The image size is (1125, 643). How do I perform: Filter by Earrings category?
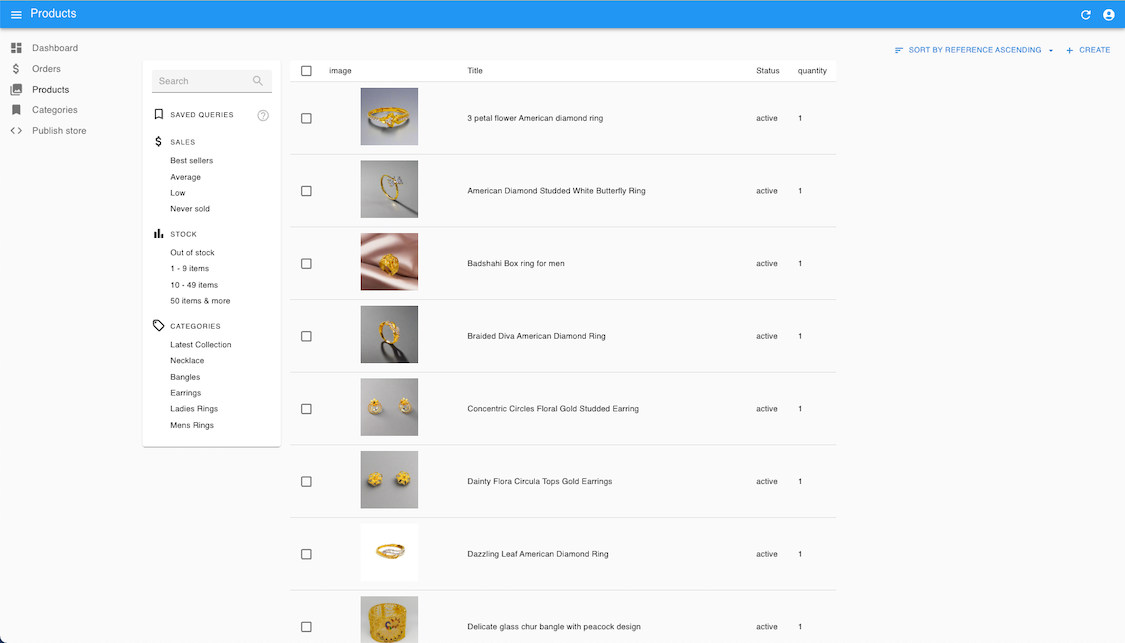pyautogui.click(x=186, y=393)
